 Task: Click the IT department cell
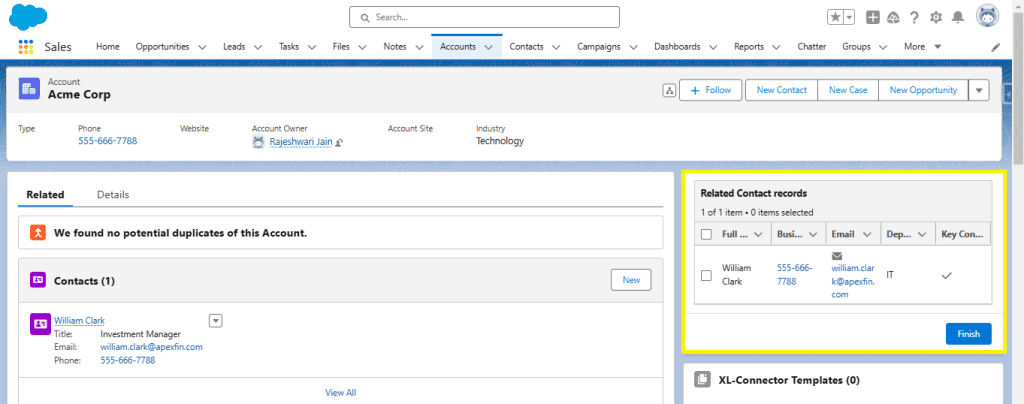pos(890,275)
